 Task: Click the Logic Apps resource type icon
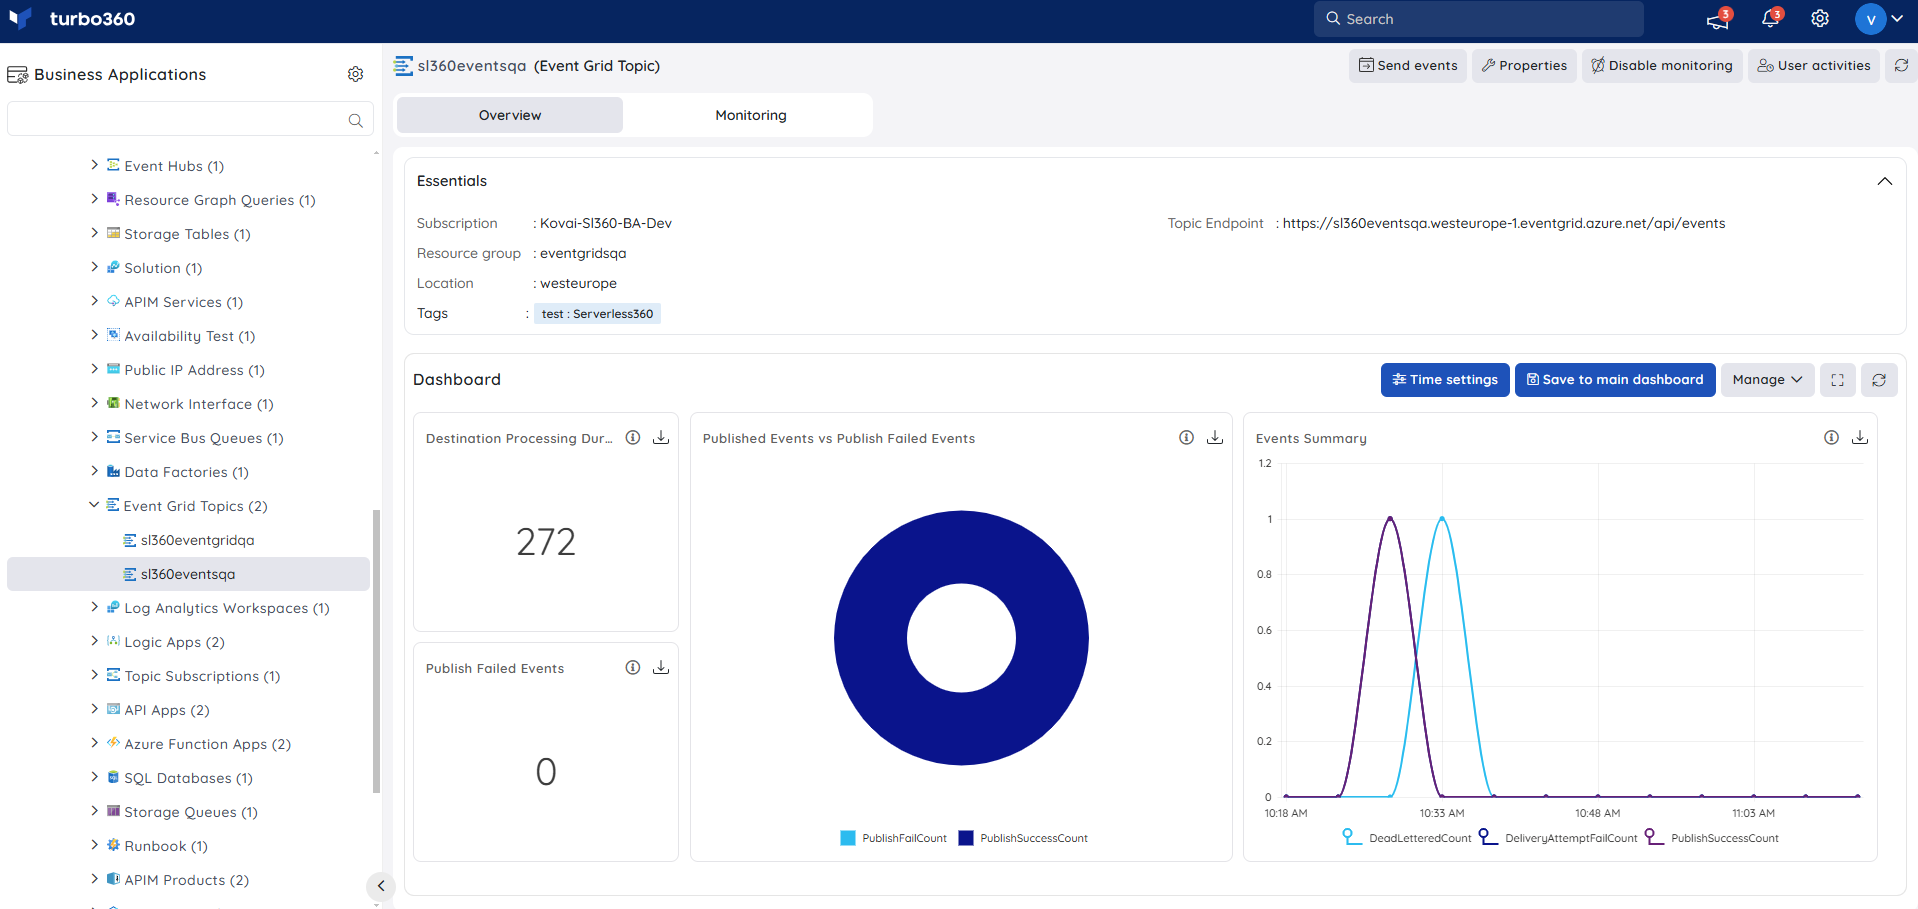coord(113,641)
